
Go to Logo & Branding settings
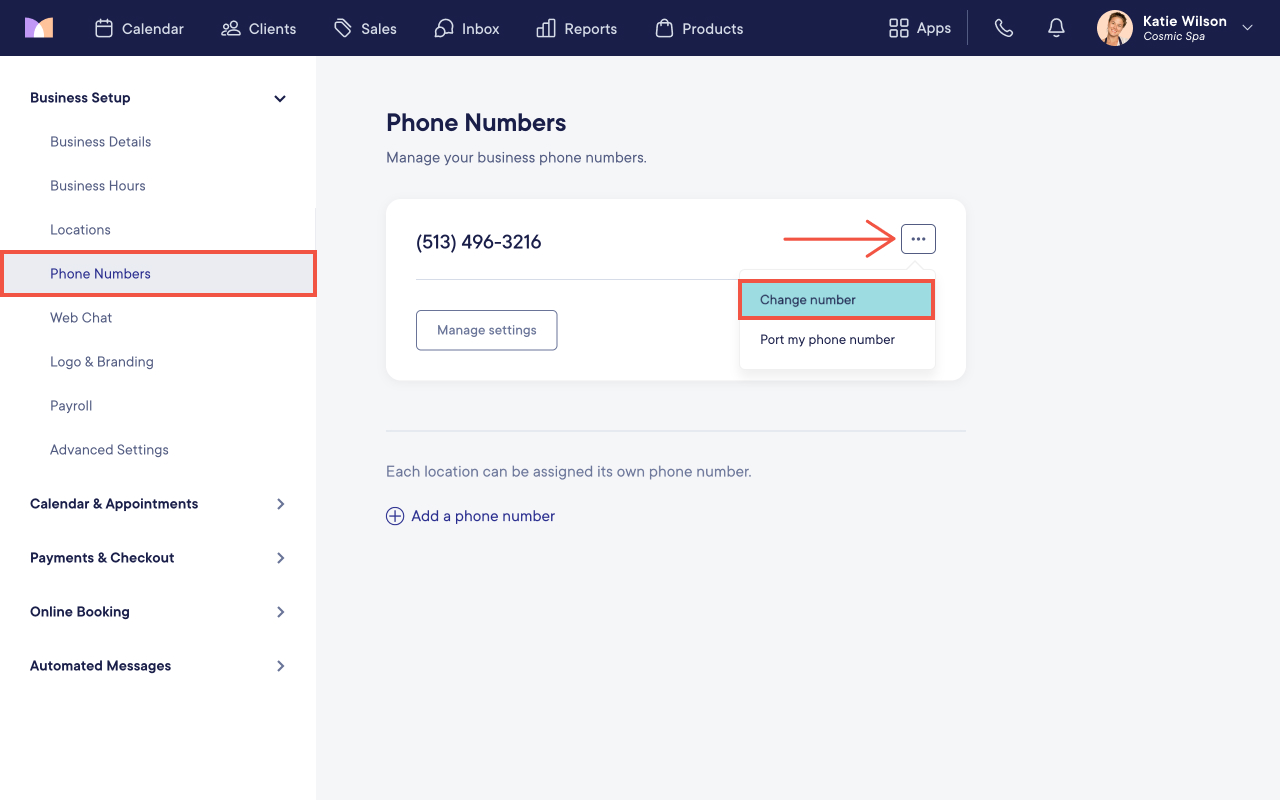[x=102, y=362]
